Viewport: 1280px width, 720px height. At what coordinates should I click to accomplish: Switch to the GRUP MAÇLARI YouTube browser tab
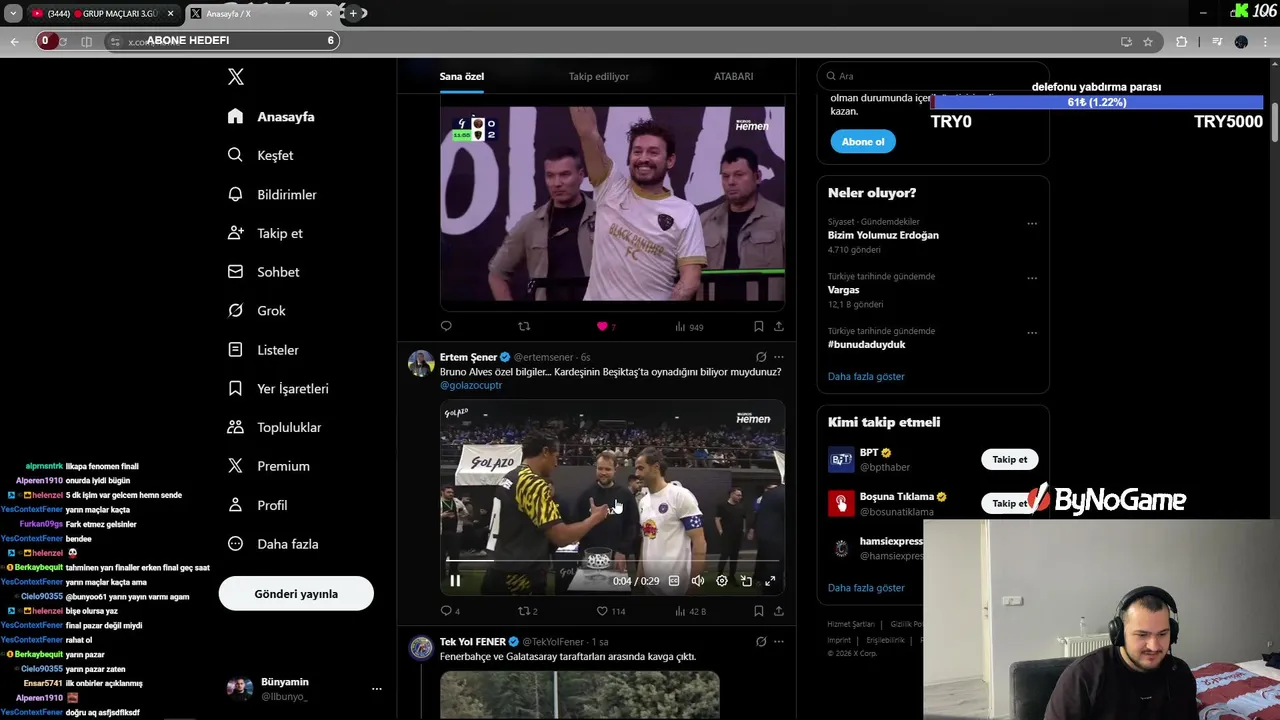coord(102,14)
